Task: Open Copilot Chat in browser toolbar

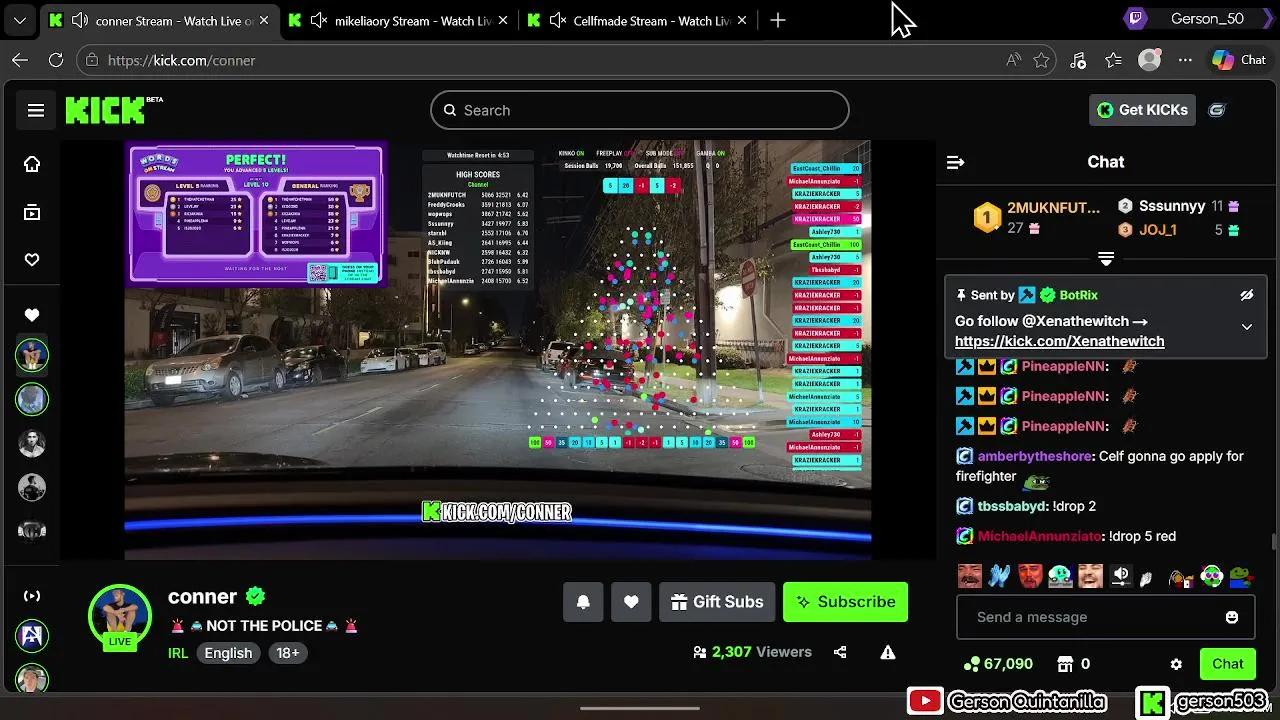Action: tap(1239, 60)
